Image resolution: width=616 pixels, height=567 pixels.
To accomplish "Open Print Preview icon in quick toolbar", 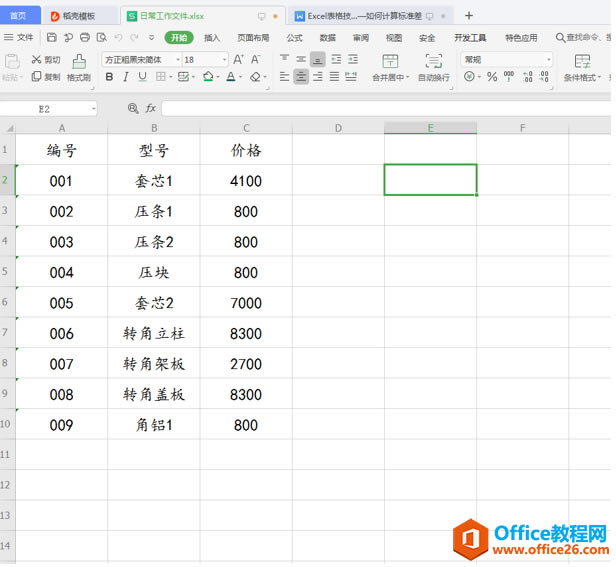I will [x=102, y=37].
